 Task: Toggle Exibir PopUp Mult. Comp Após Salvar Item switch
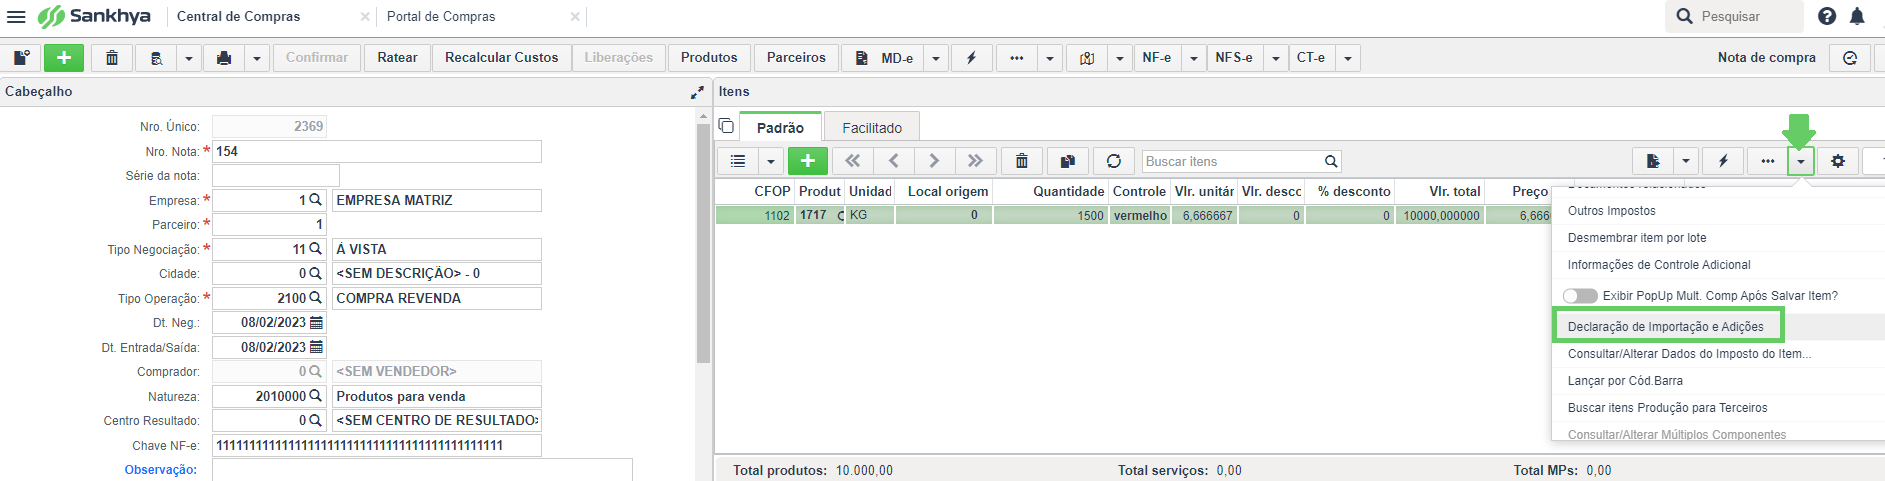click(1580, 296)
